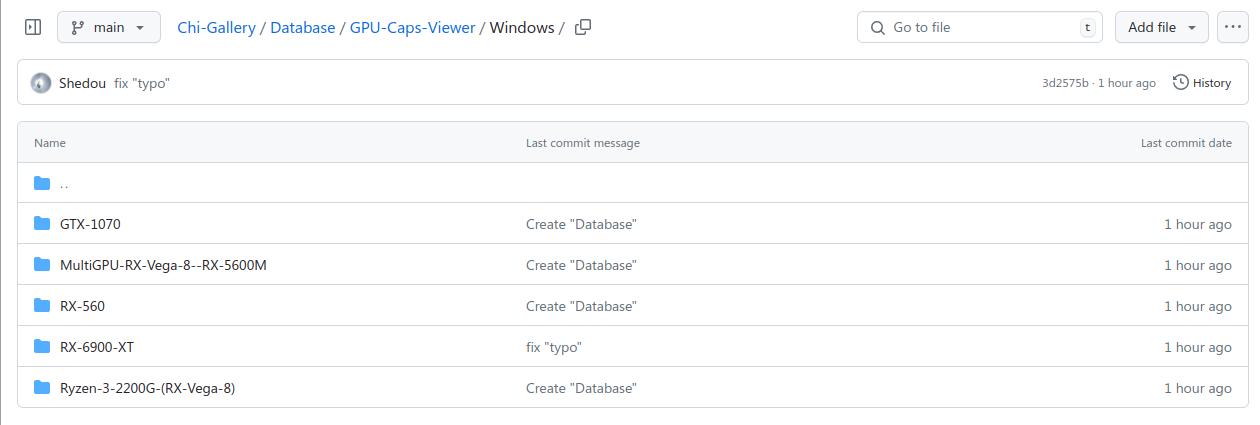Open the fix "typo" commit message for RX-6900-XT
This screenshot has height=425, width=1260.
pyautogui.click(x=553, y=347)
